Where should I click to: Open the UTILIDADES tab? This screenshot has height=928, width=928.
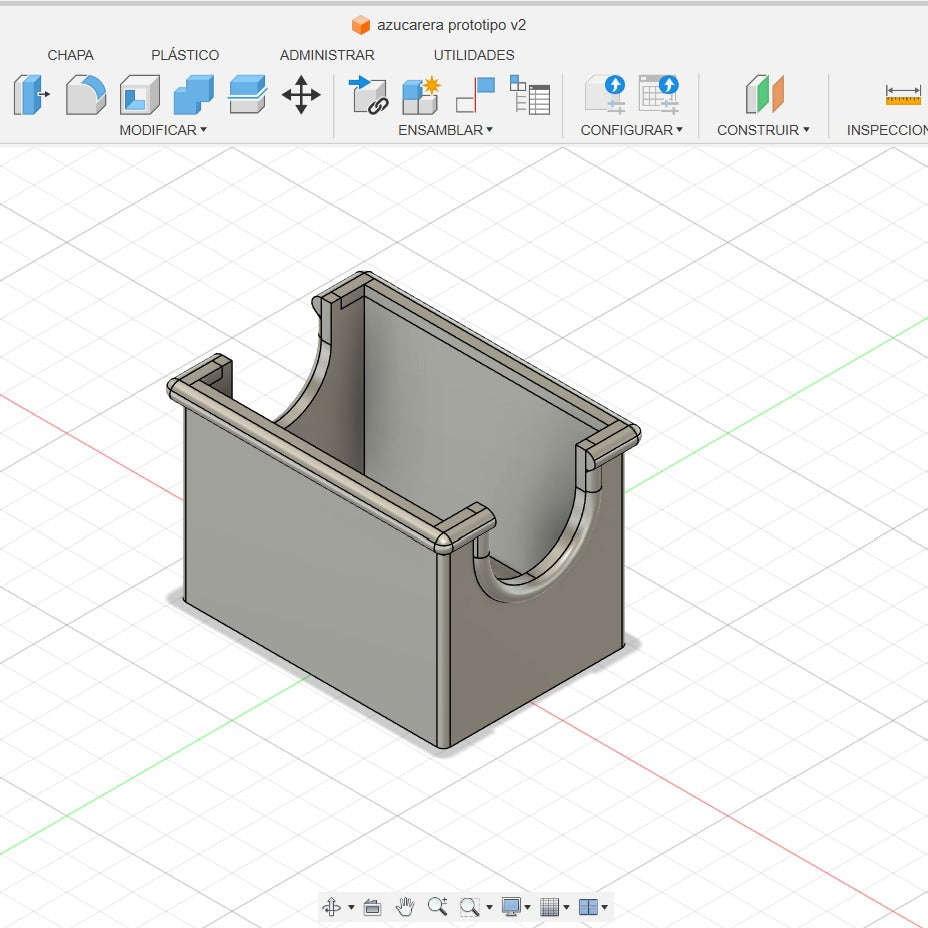click(472, 55)
